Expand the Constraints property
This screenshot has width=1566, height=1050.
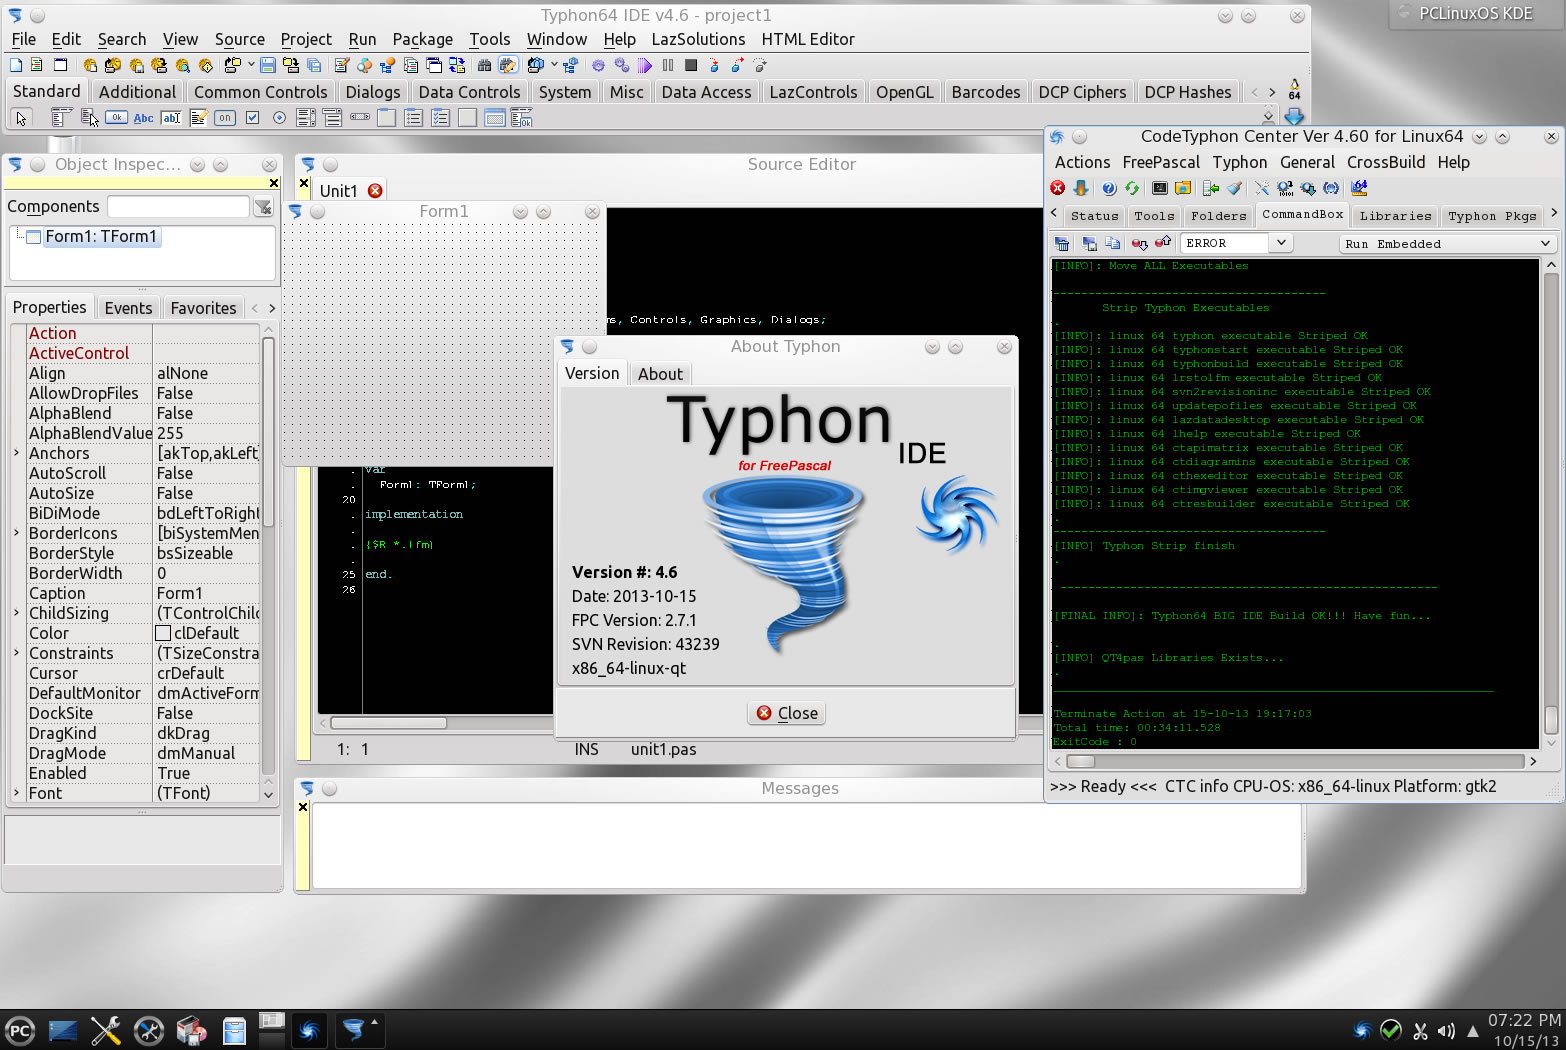point(16,653)
